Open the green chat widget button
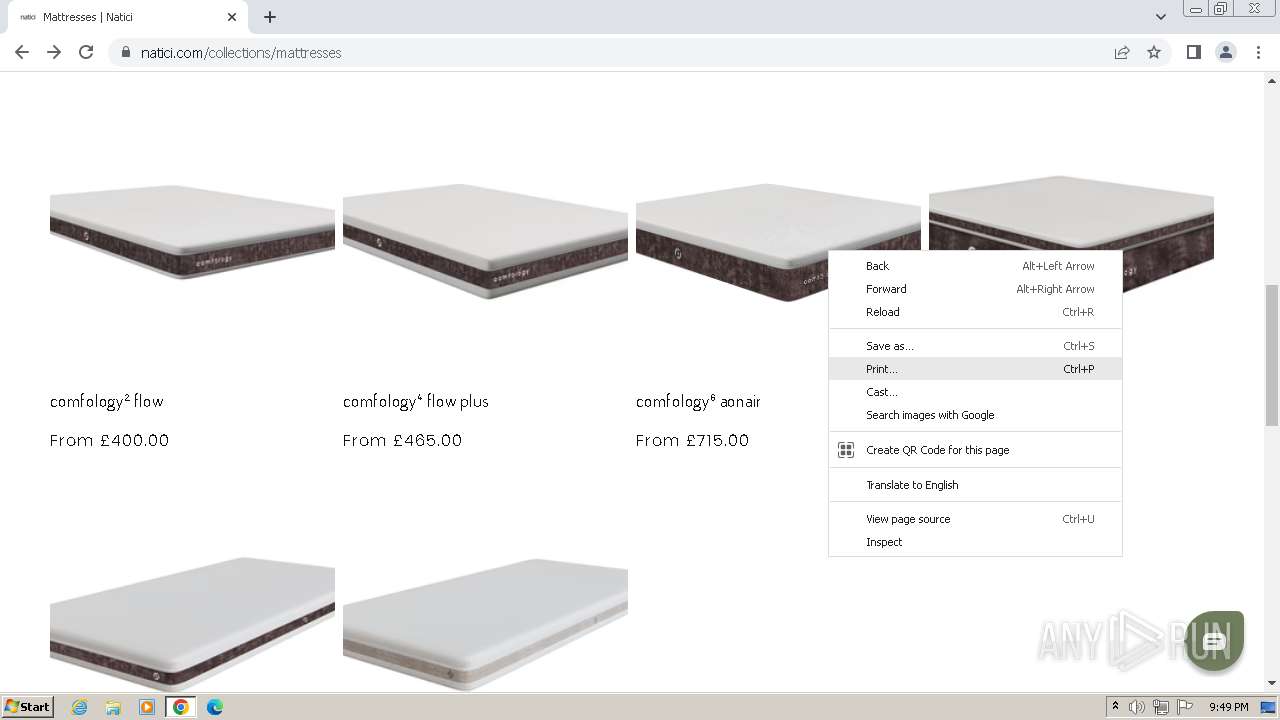The image size is (1280, 720). [1214, 641]
